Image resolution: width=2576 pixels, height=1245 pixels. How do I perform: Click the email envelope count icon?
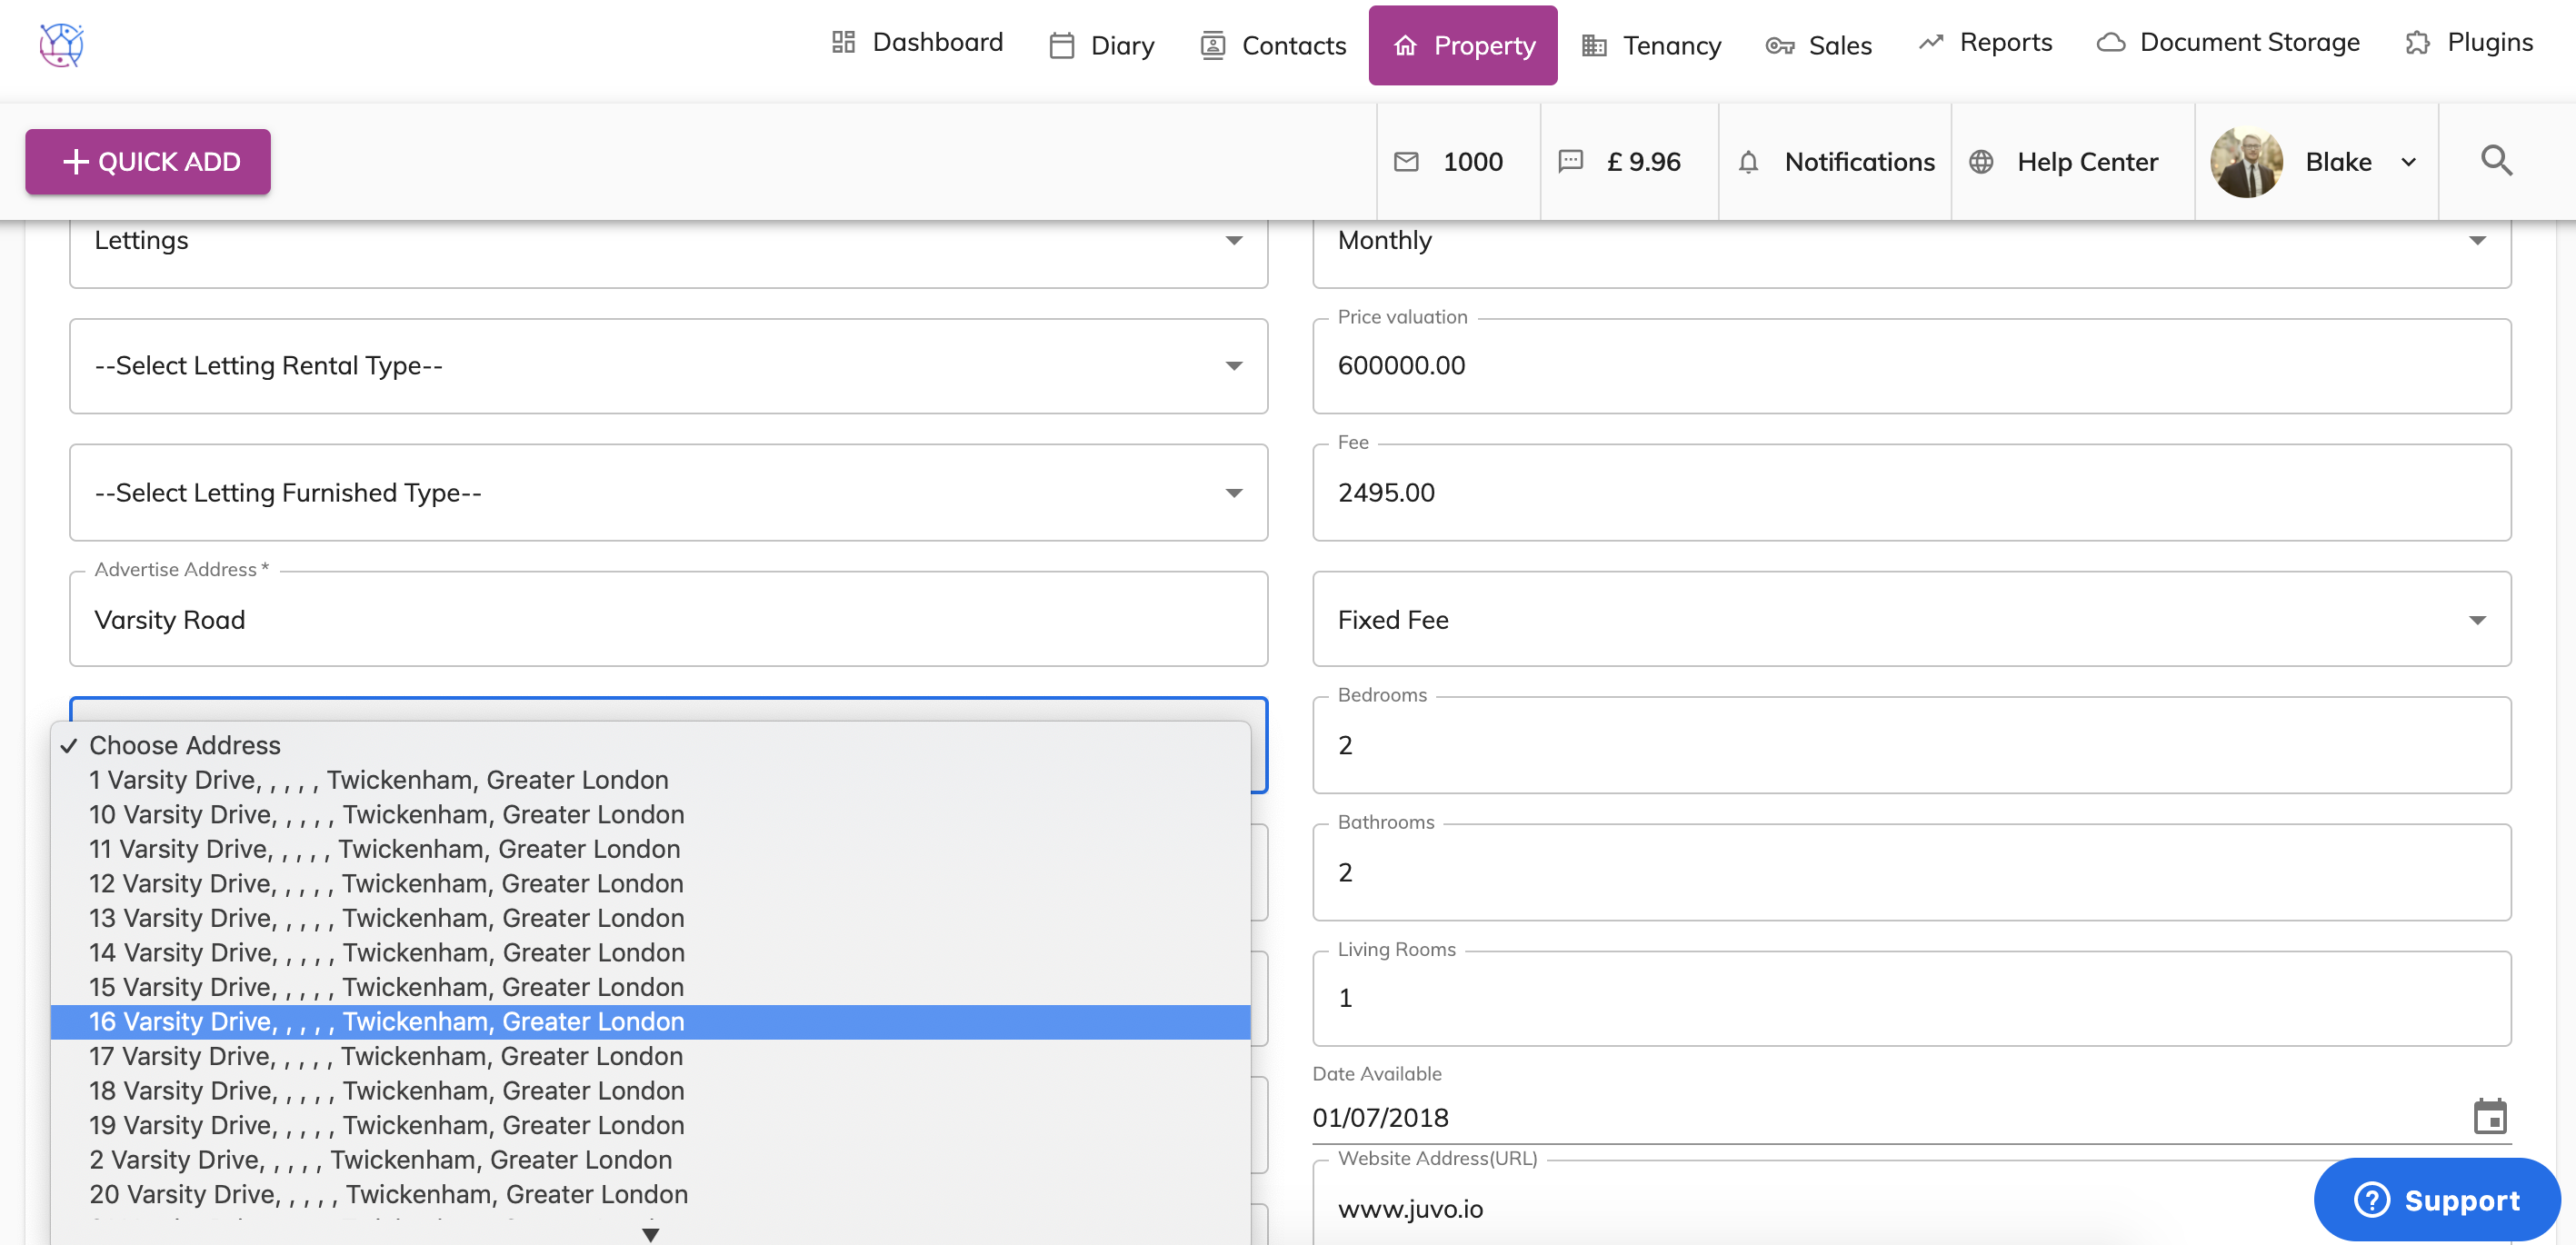1406,162
